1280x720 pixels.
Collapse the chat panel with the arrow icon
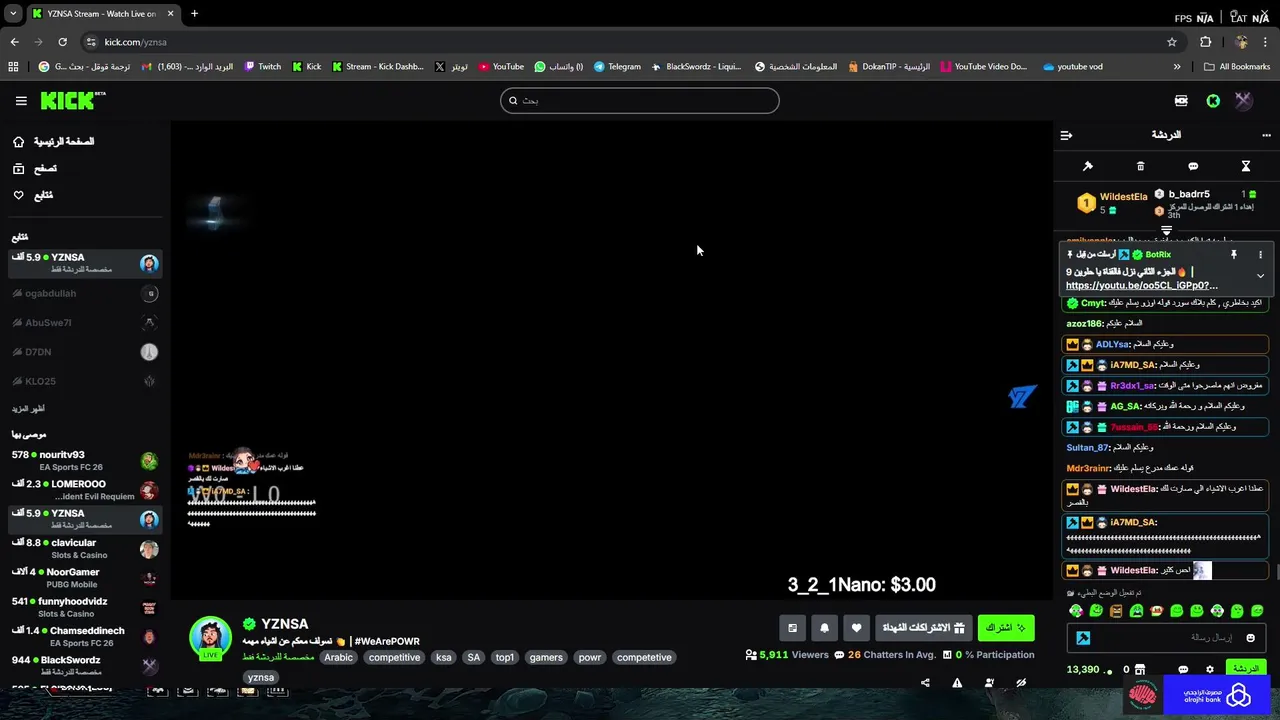coord(1066,135)
